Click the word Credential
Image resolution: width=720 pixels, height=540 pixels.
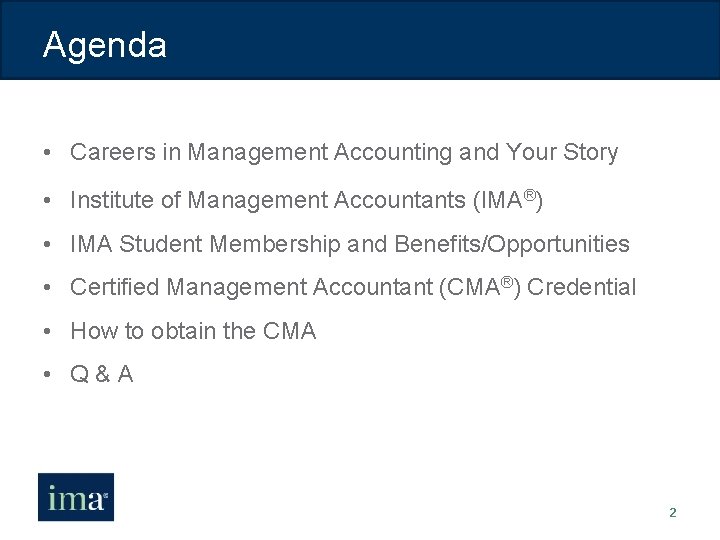[581, 288]
